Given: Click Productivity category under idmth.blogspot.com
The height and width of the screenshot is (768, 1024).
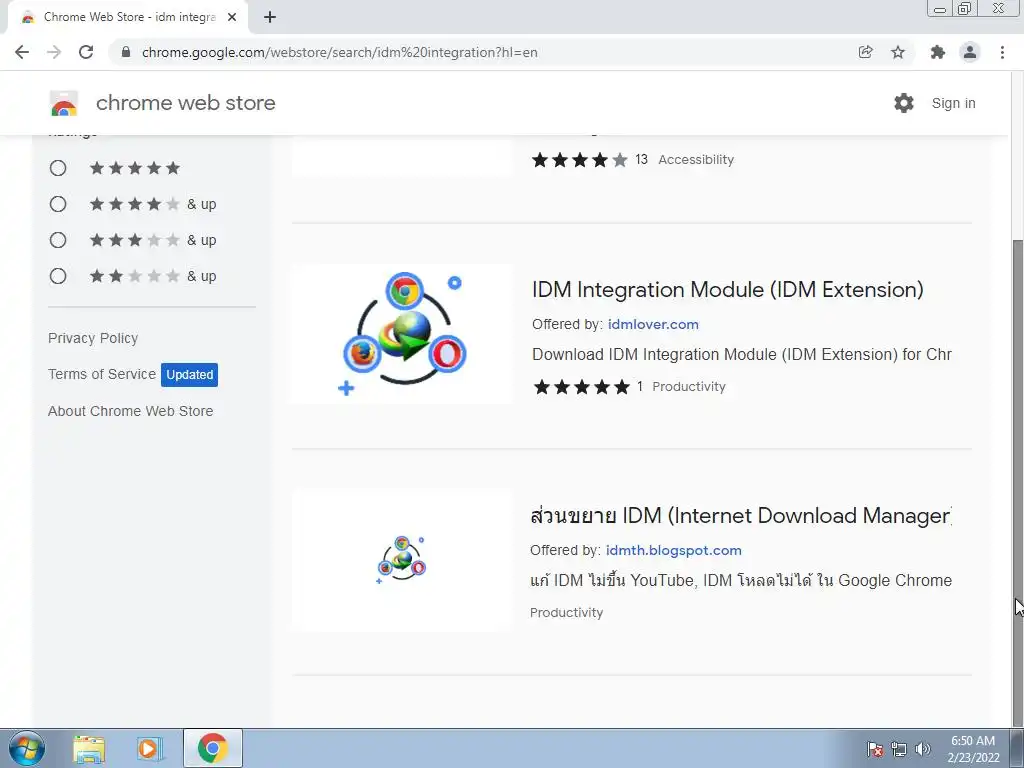Looking at the screenshot, I should (566, 613).
